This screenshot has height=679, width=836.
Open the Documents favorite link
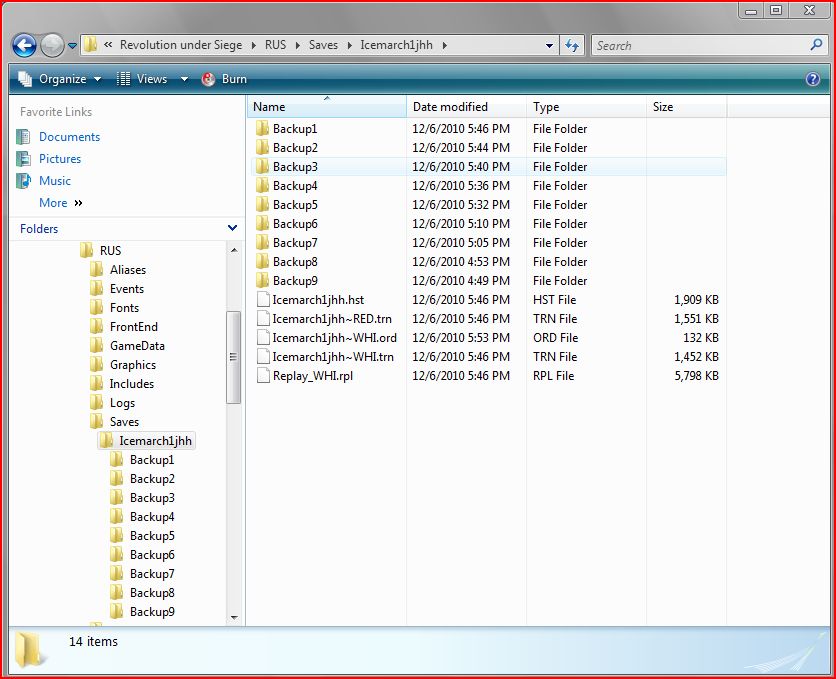(69, 137)
